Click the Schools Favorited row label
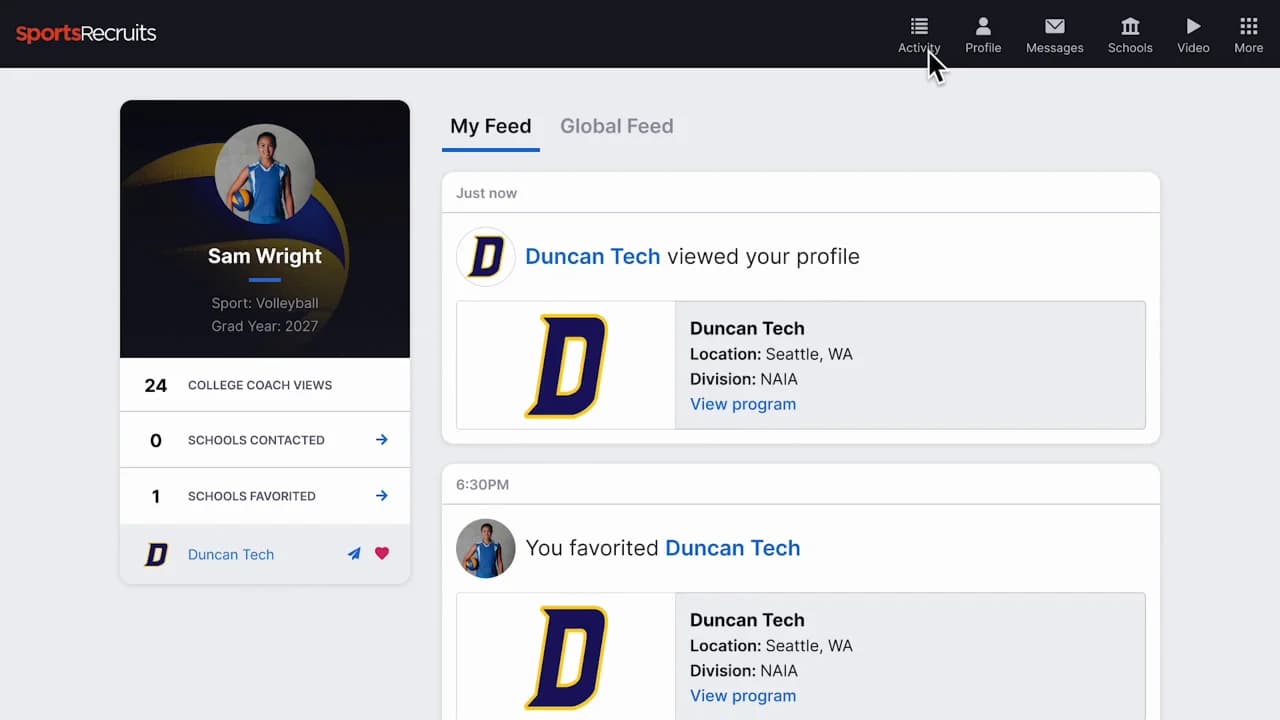This screenshot has height=720, width=1280. (x=252, y=496)
